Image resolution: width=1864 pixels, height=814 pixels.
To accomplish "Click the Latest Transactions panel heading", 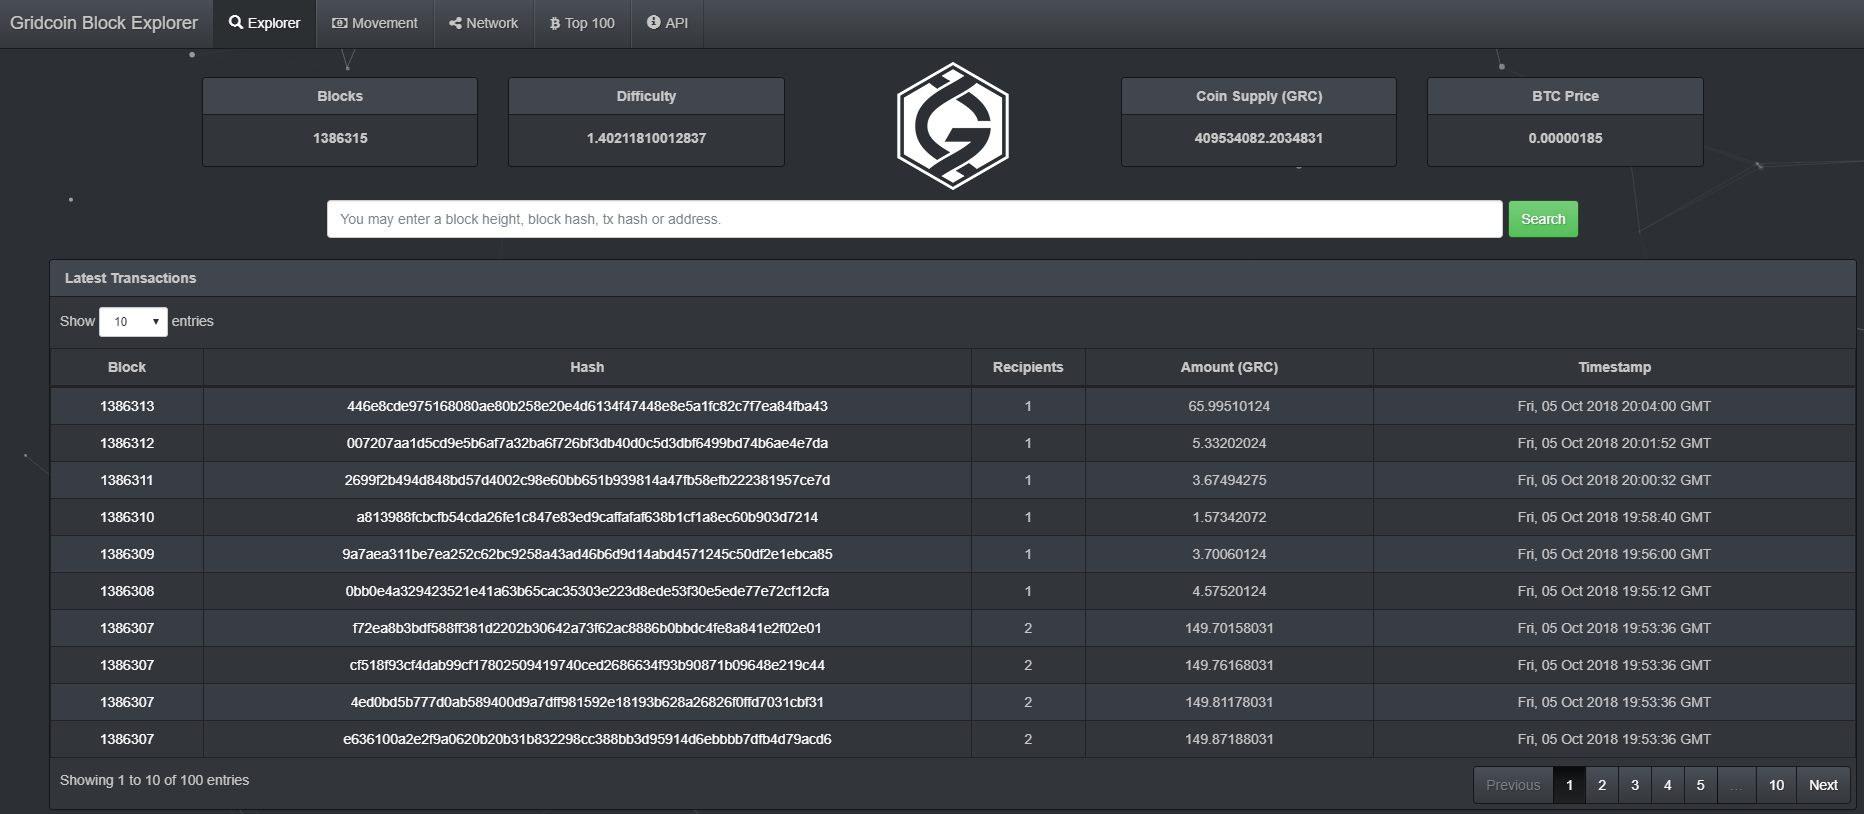I will [130, 278].
